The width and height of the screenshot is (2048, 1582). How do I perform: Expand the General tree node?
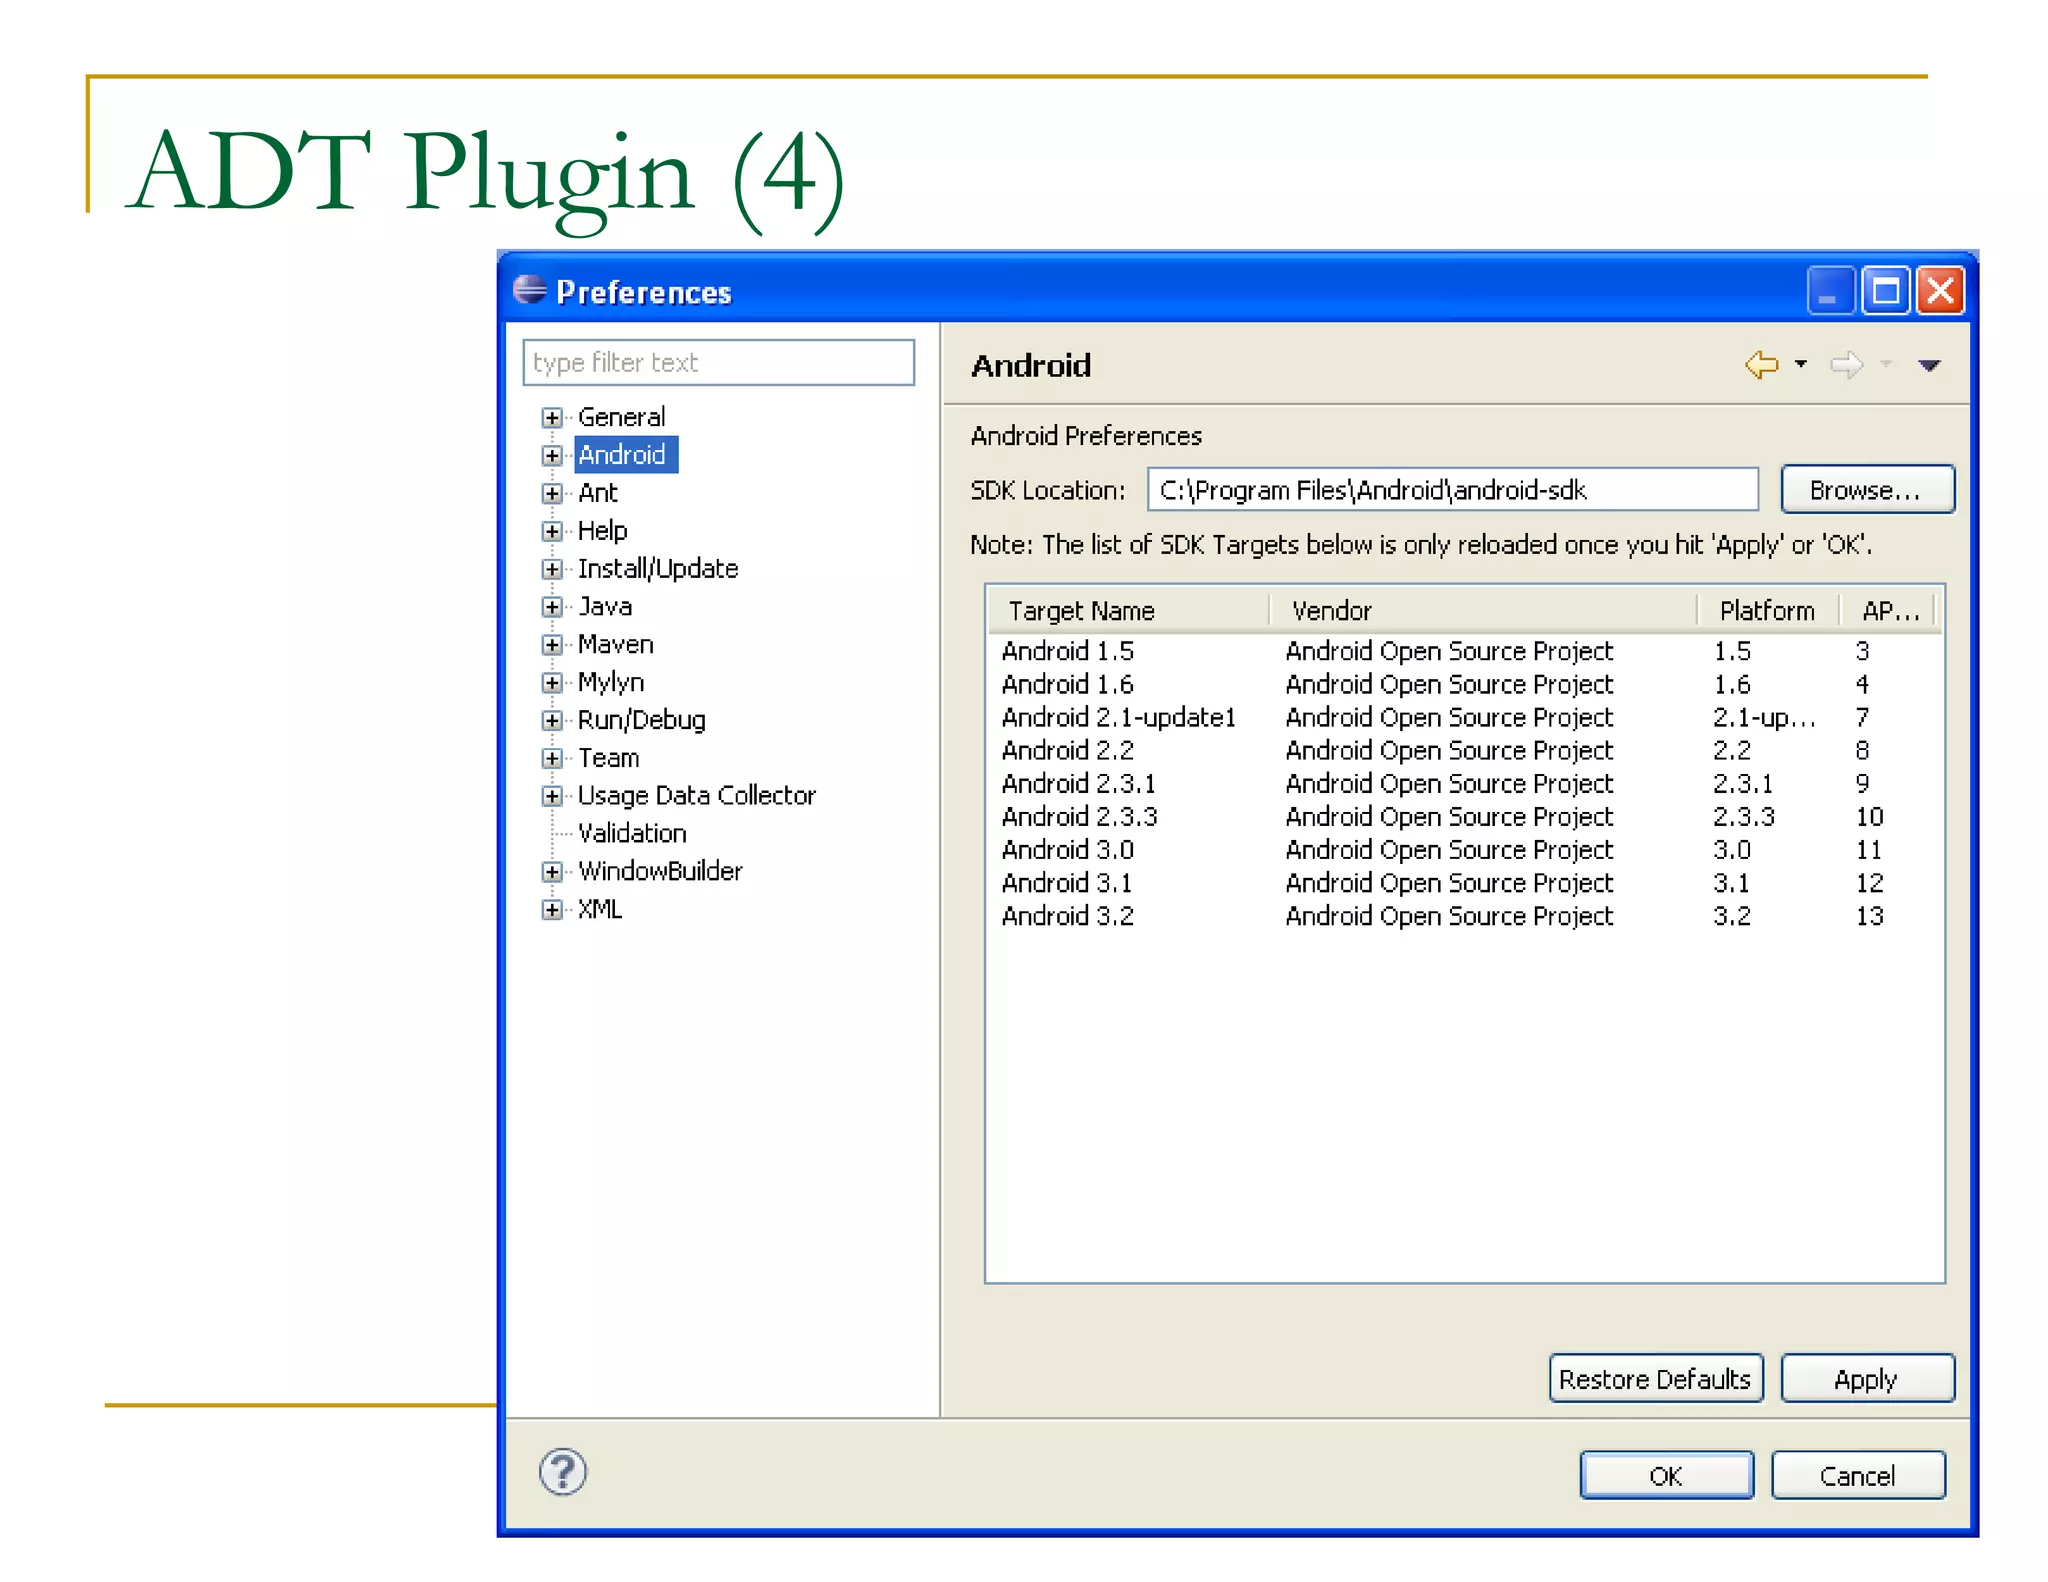coord(552,417)
